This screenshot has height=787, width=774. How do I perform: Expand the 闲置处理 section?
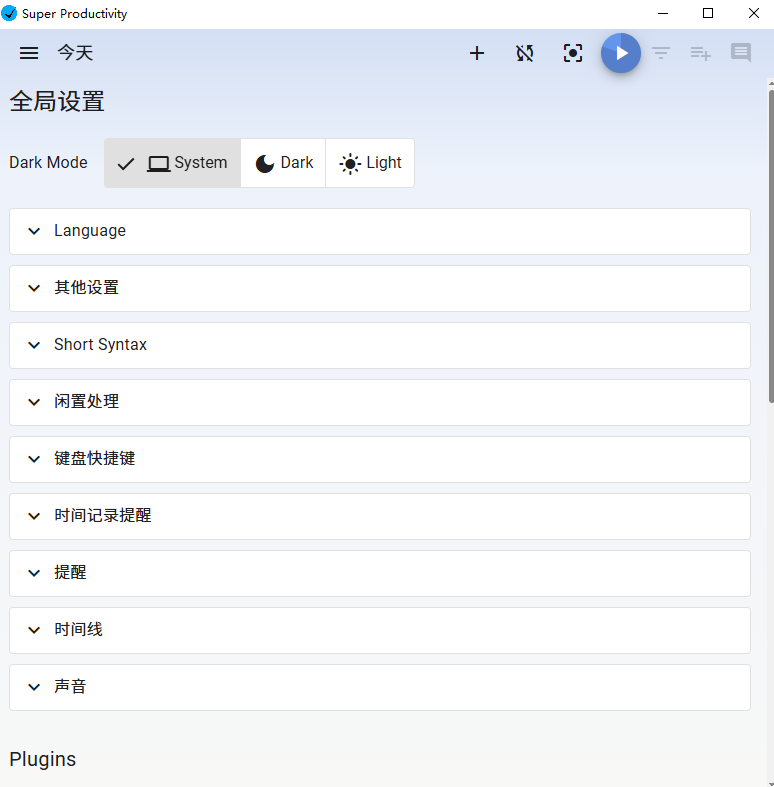[x=380, y=403]
